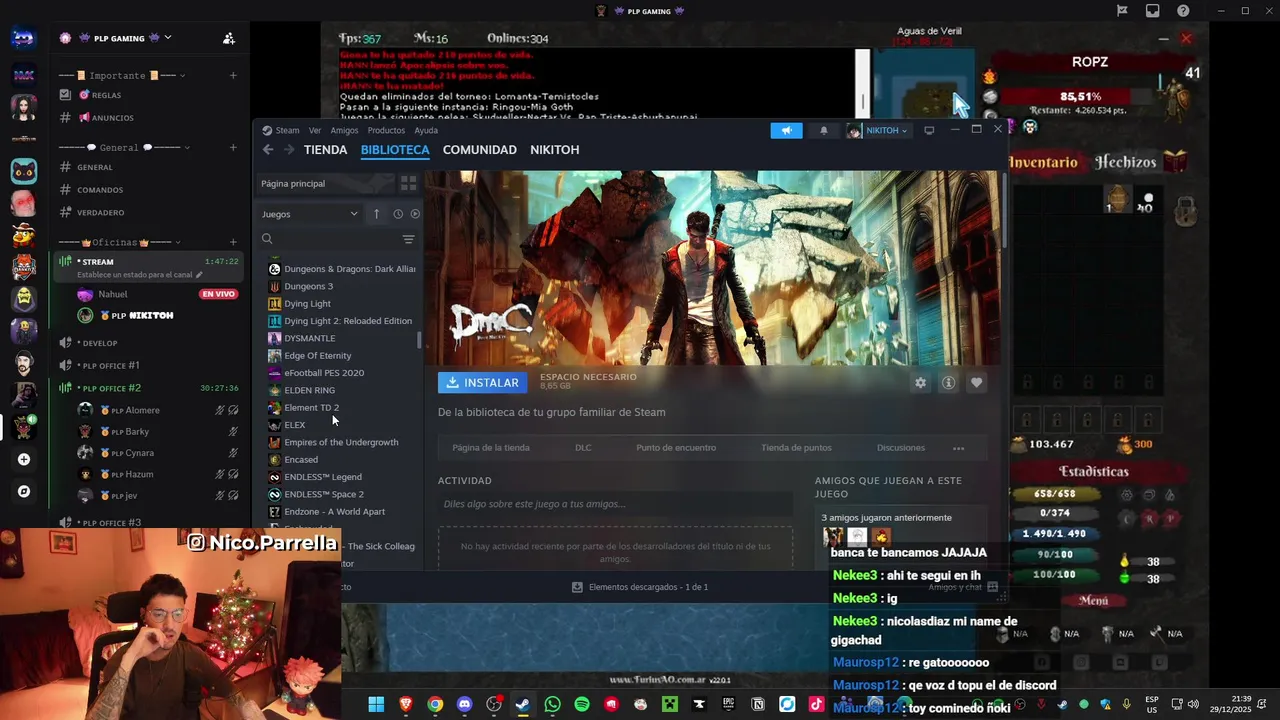Image resolution: width=1280 pixels, height=720 pixels.
Task: Click the INSTALAR button
Action: [x=482, y=383]
